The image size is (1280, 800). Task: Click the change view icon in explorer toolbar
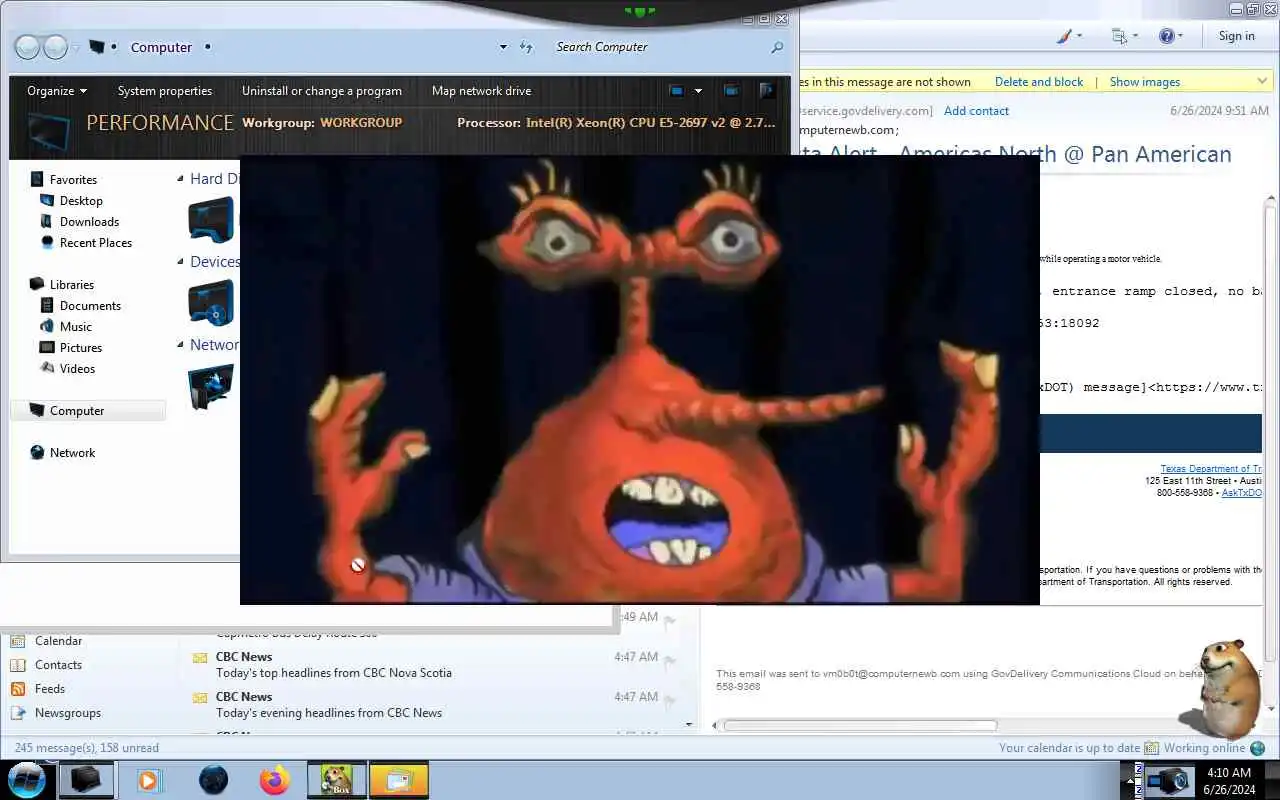click(676, 91)
